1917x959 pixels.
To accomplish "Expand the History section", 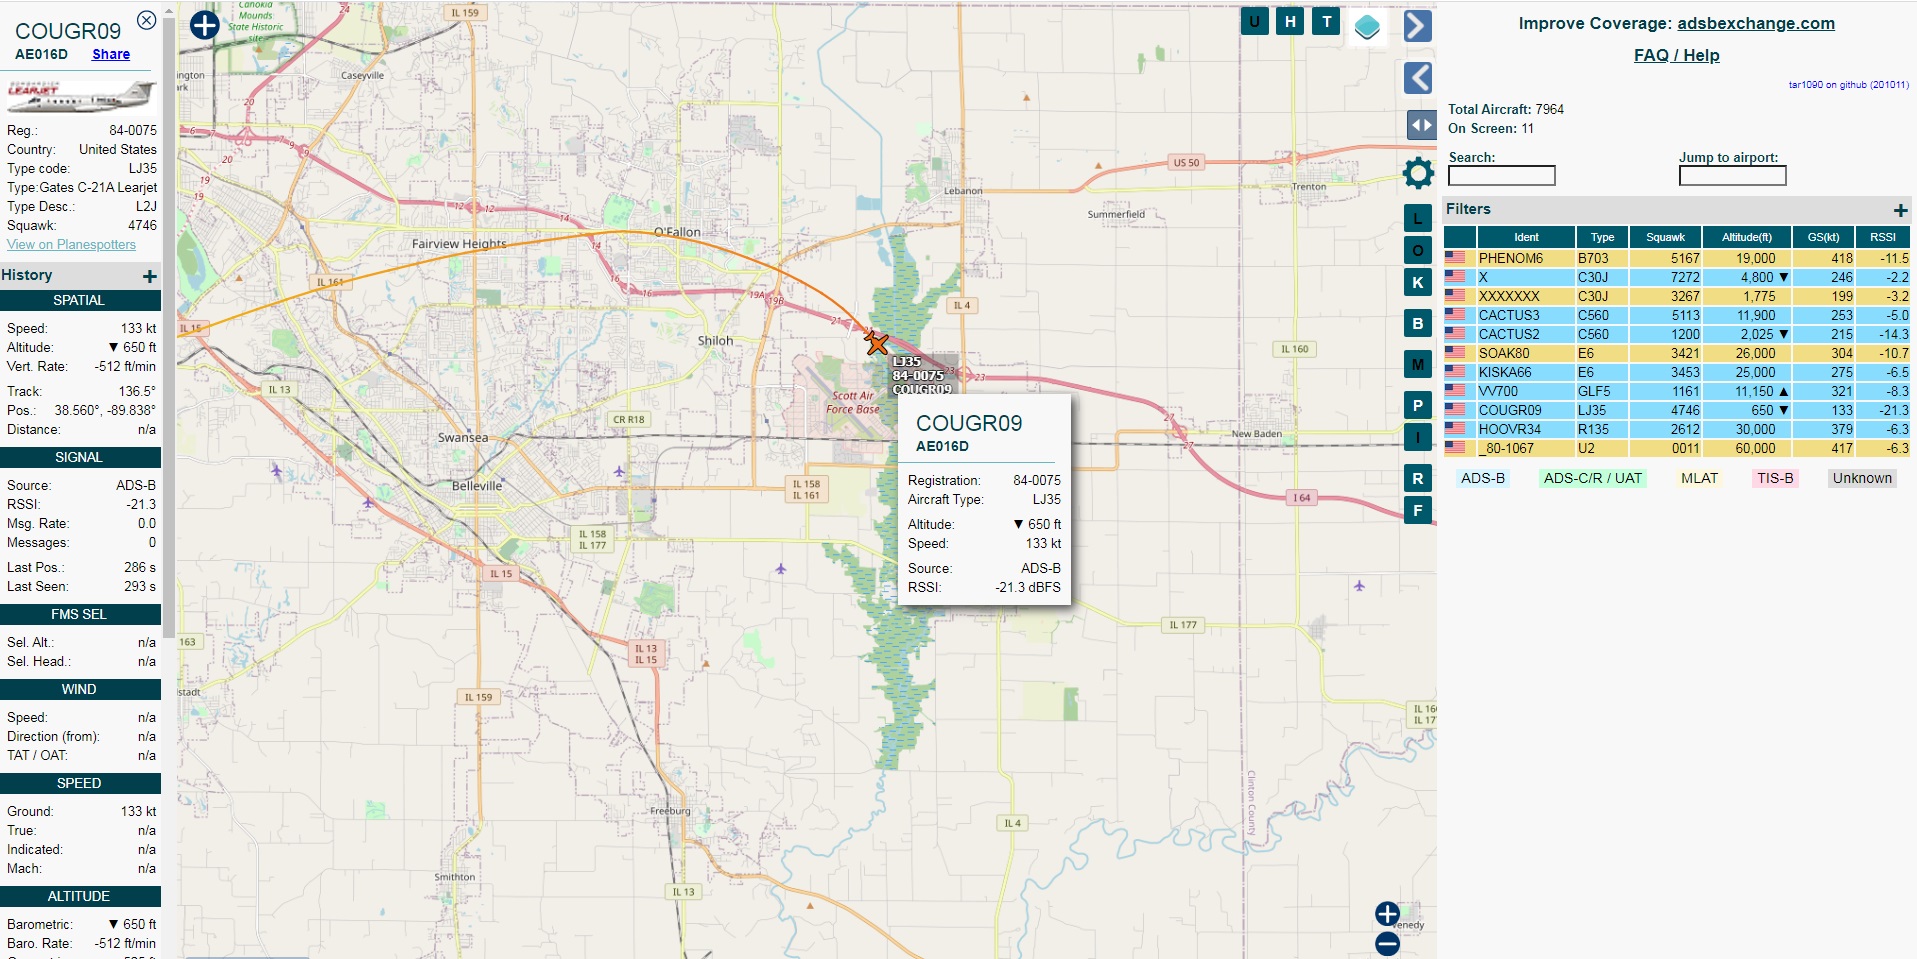I will [x=149, y=276].
